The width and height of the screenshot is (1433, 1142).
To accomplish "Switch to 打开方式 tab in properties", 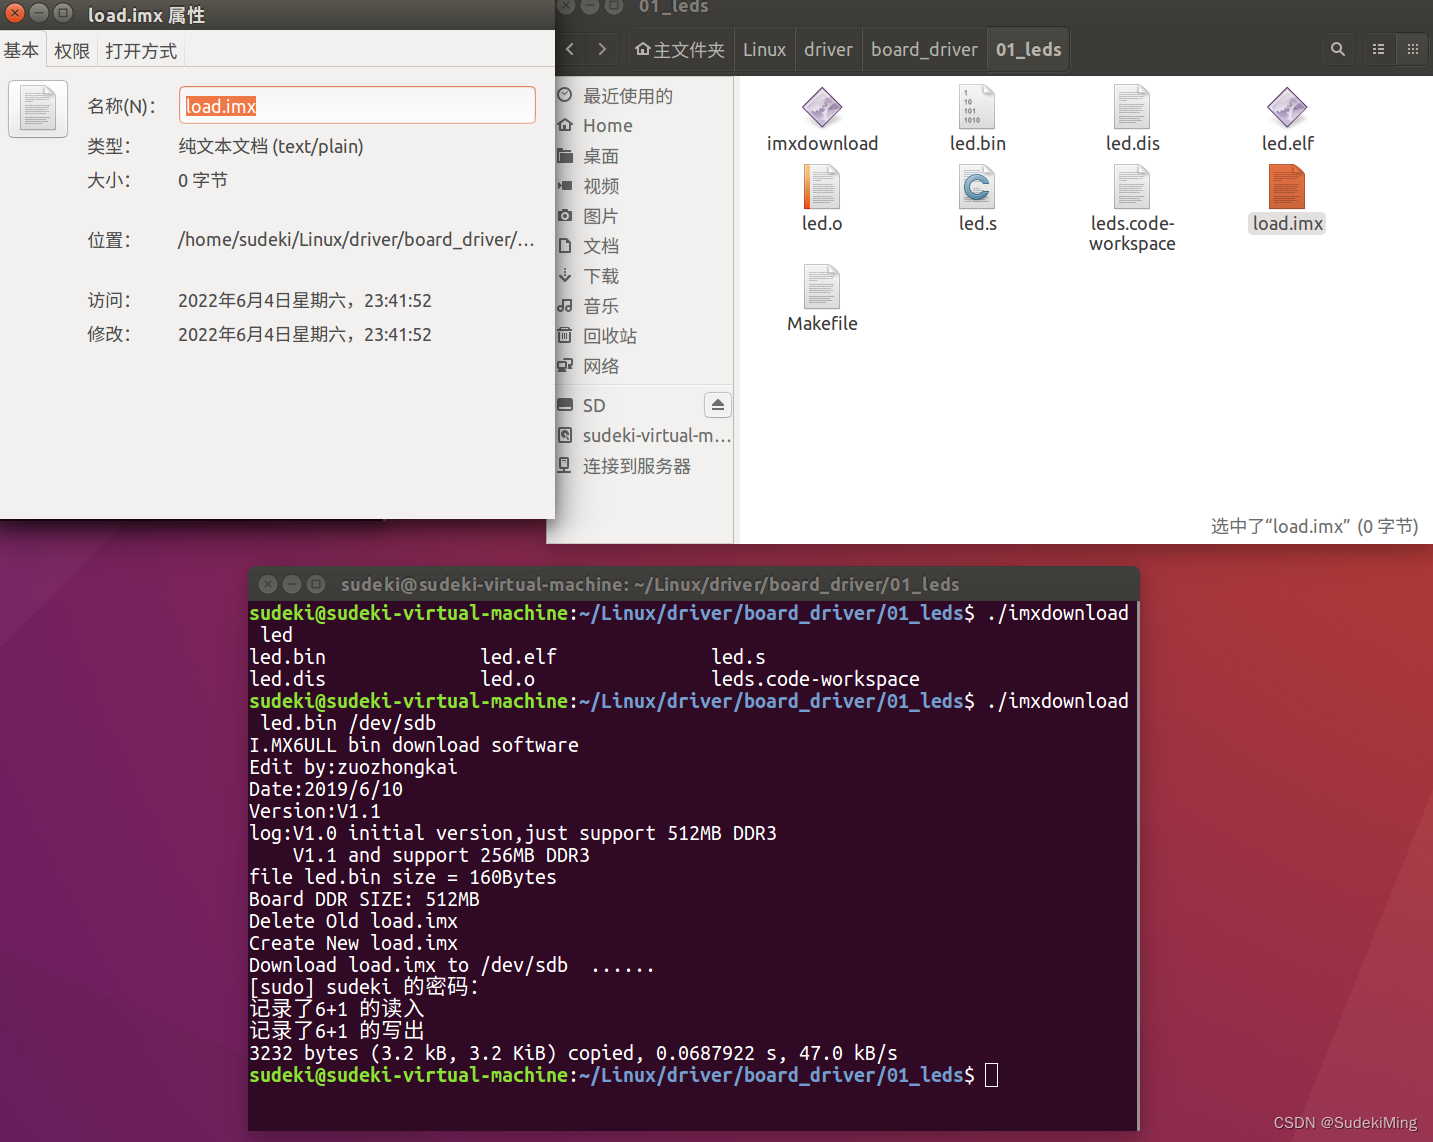I will [141, 51].
